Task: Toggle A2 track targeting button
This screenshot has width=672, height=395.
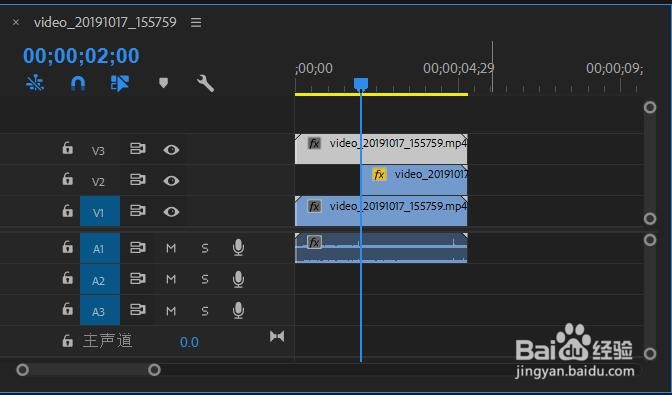Action: tap(100, 279)
